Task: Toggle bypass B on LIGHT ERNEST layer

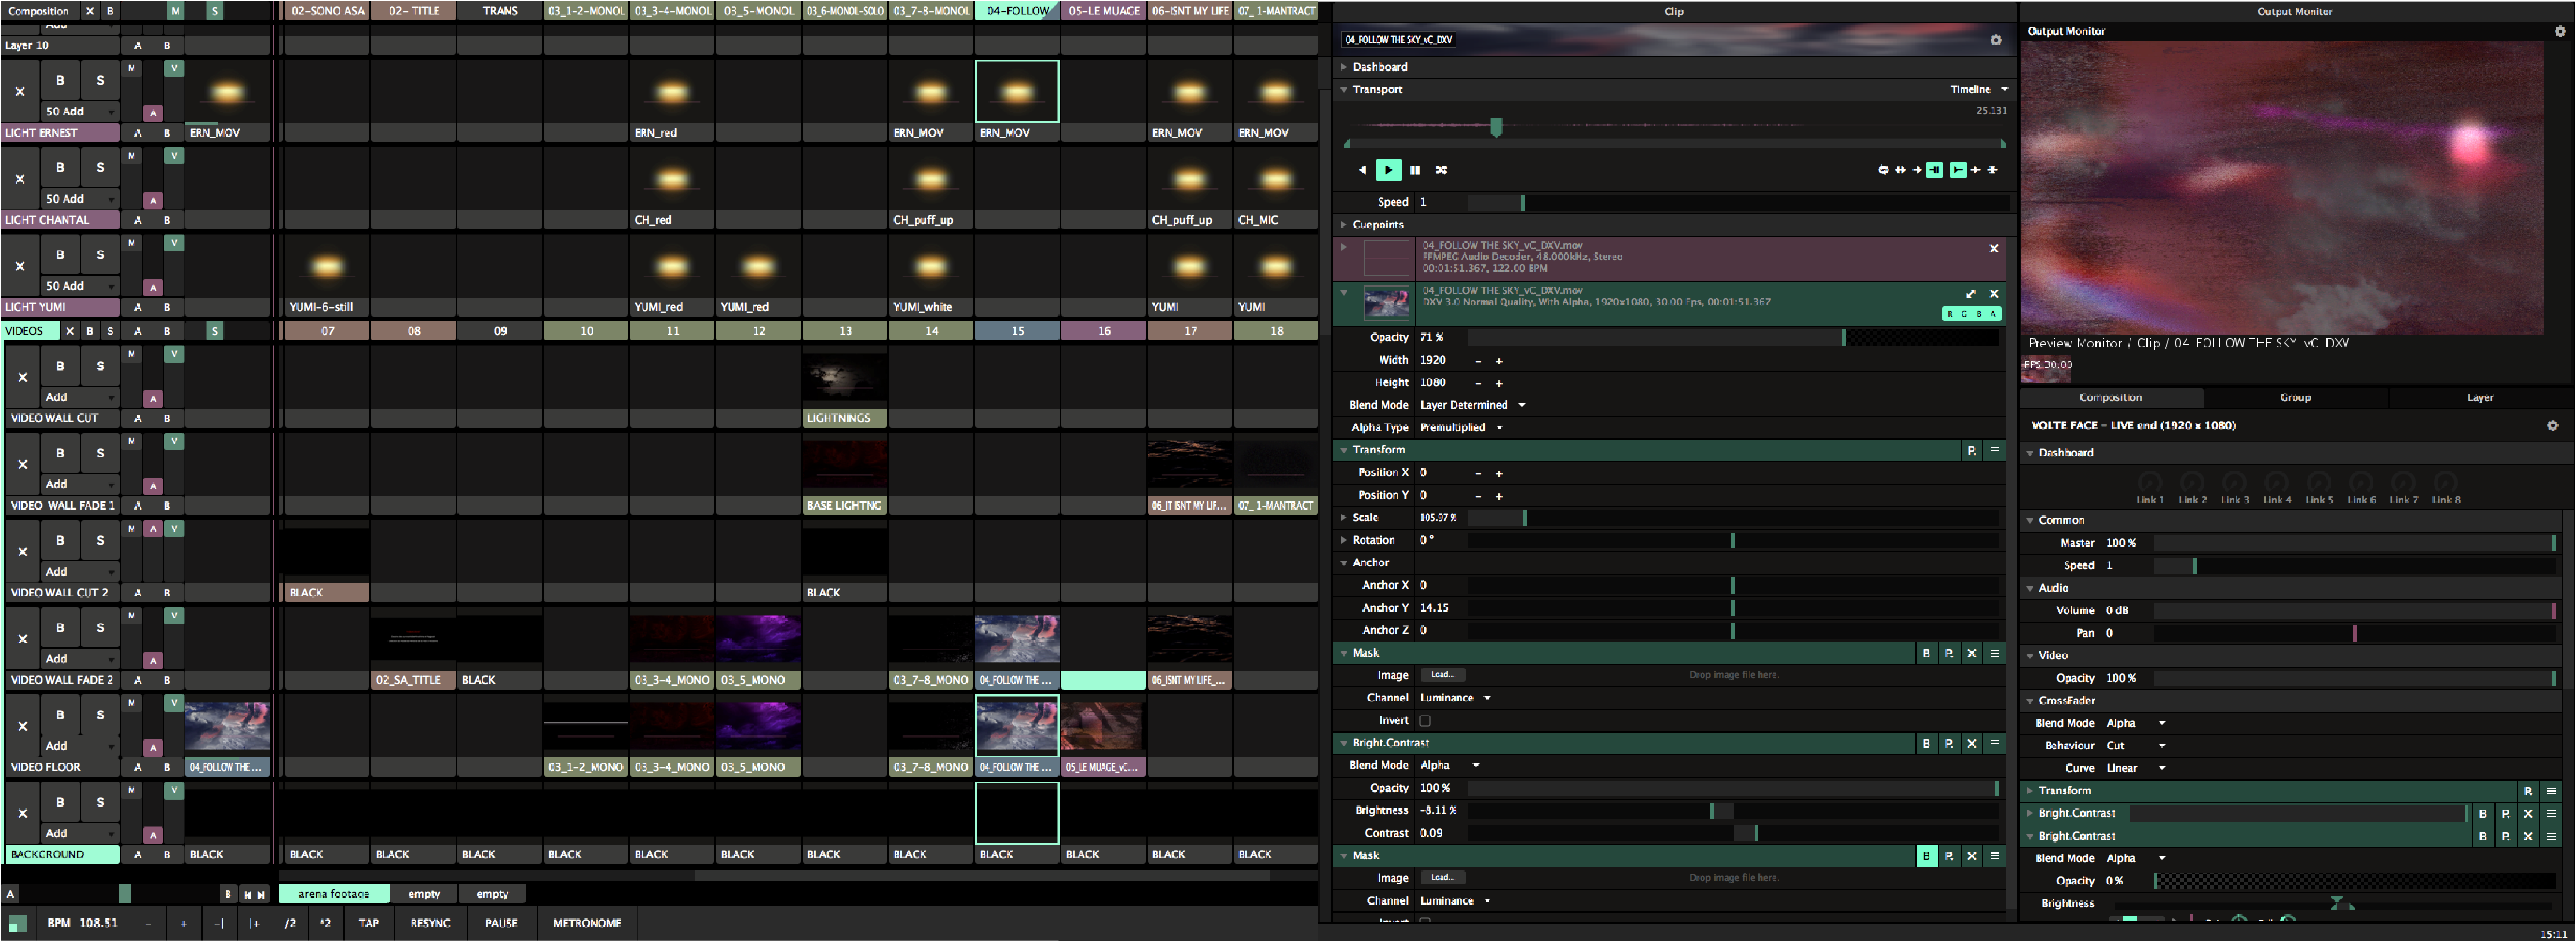Action: click(60, 80)
